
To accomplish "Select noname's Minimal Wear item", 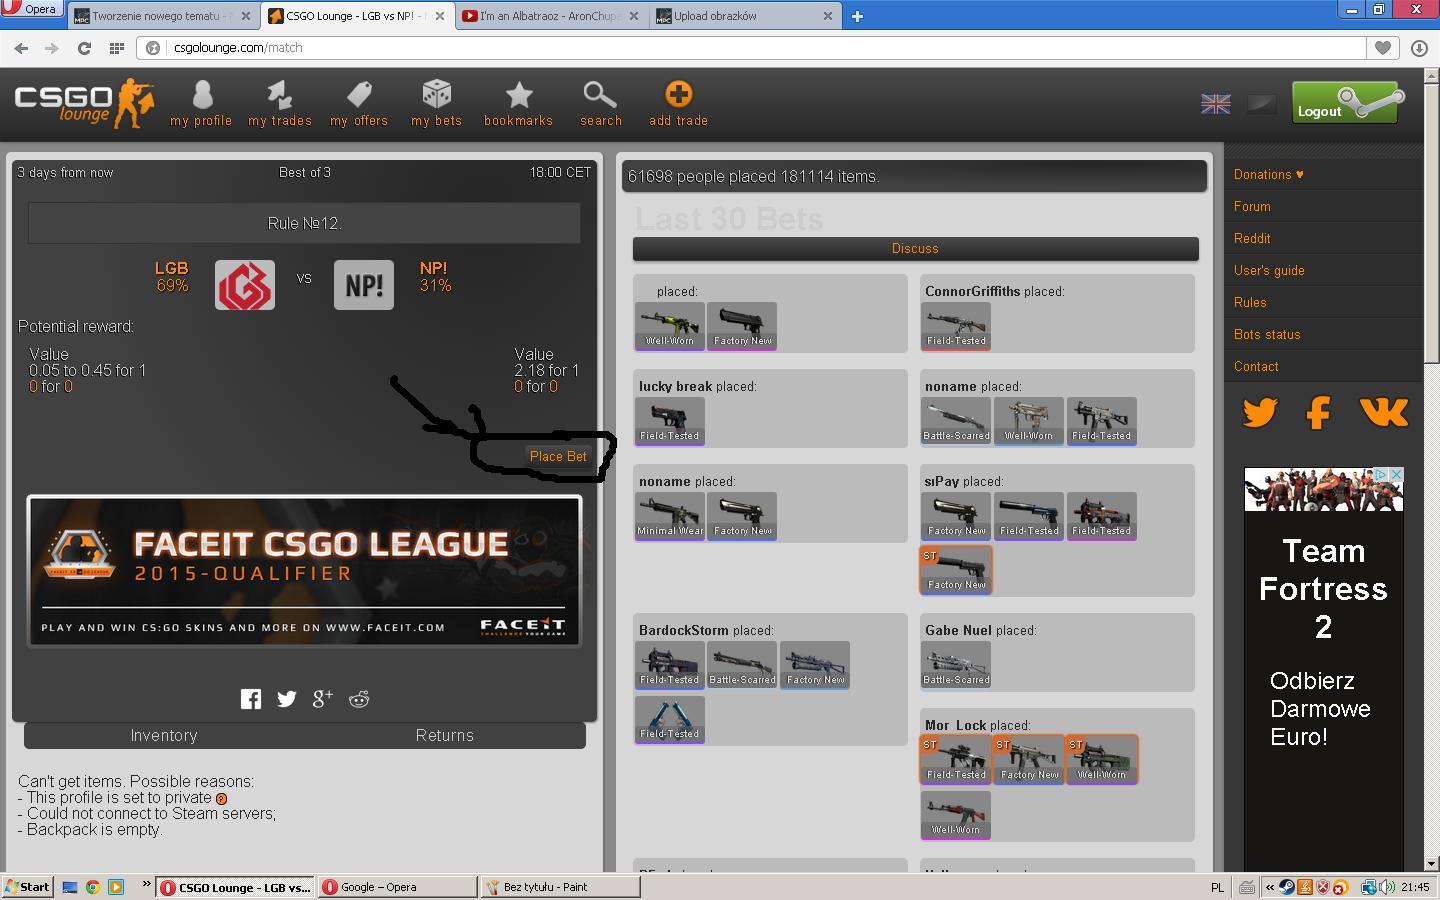I will click(670, 516).
